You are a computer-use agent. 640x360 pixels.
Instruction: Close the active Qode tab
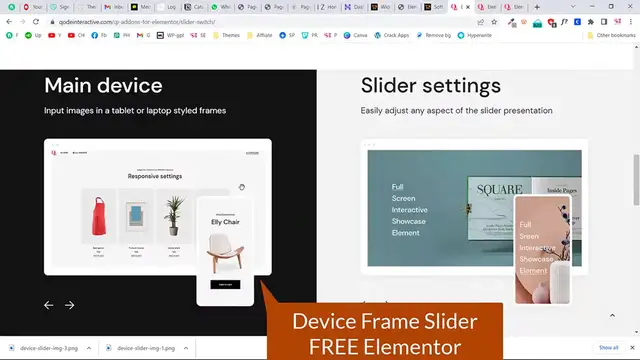(468, 7)
